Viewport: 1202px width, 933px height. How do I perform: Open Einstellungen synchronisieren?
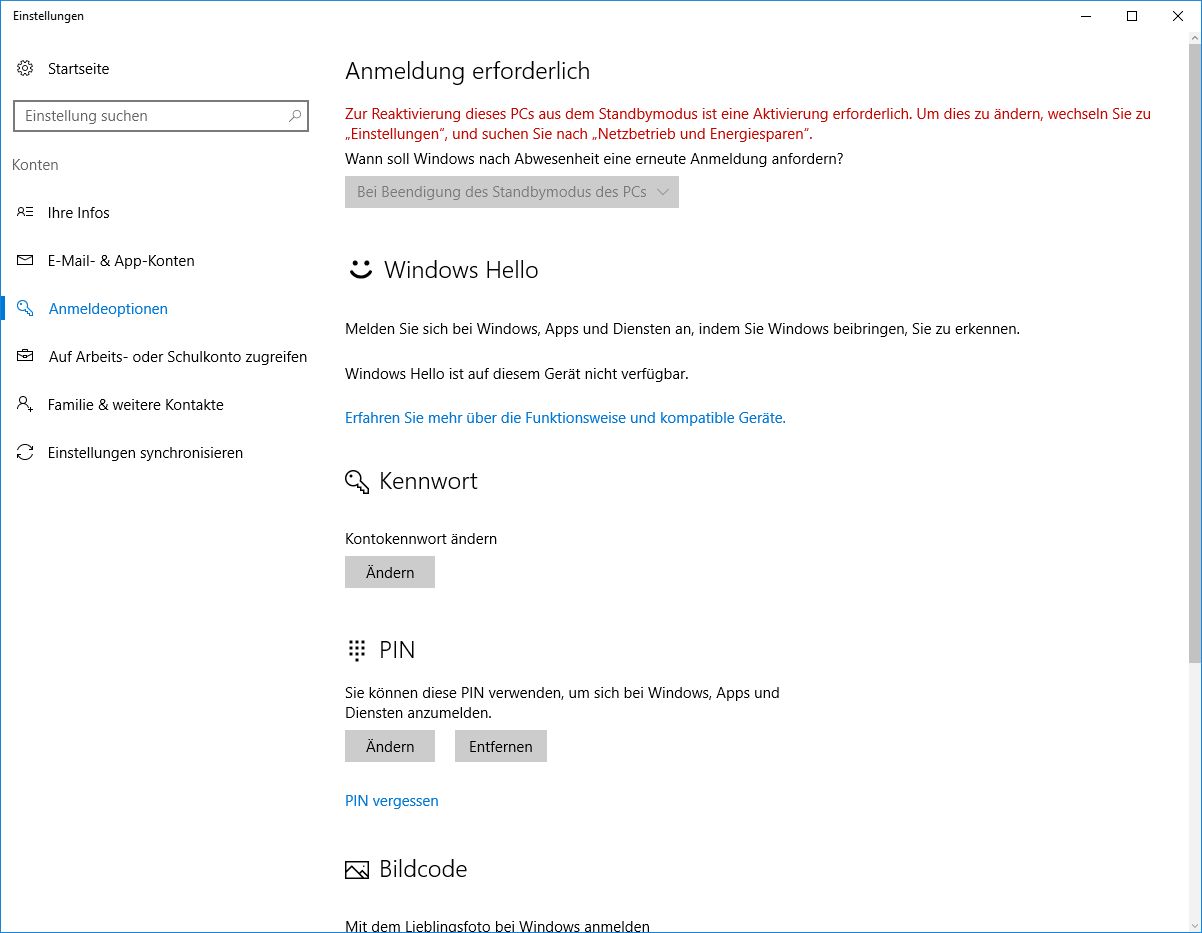145,453
